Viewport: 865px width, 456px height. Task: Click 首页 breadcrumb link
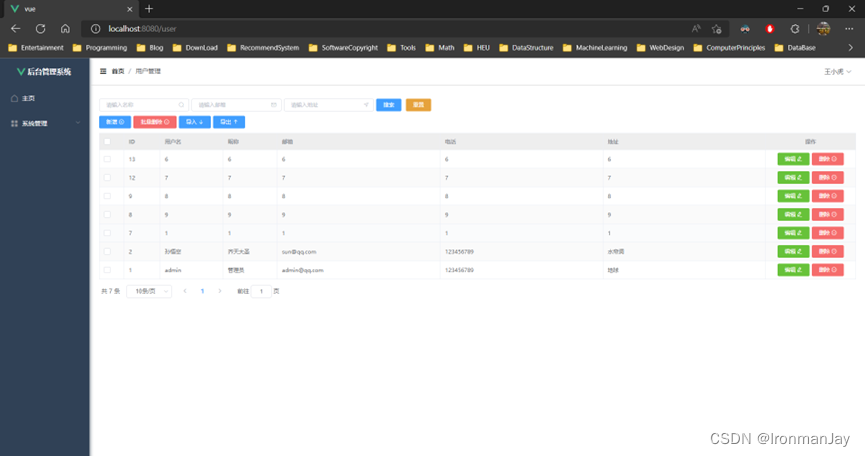(118, 71)
